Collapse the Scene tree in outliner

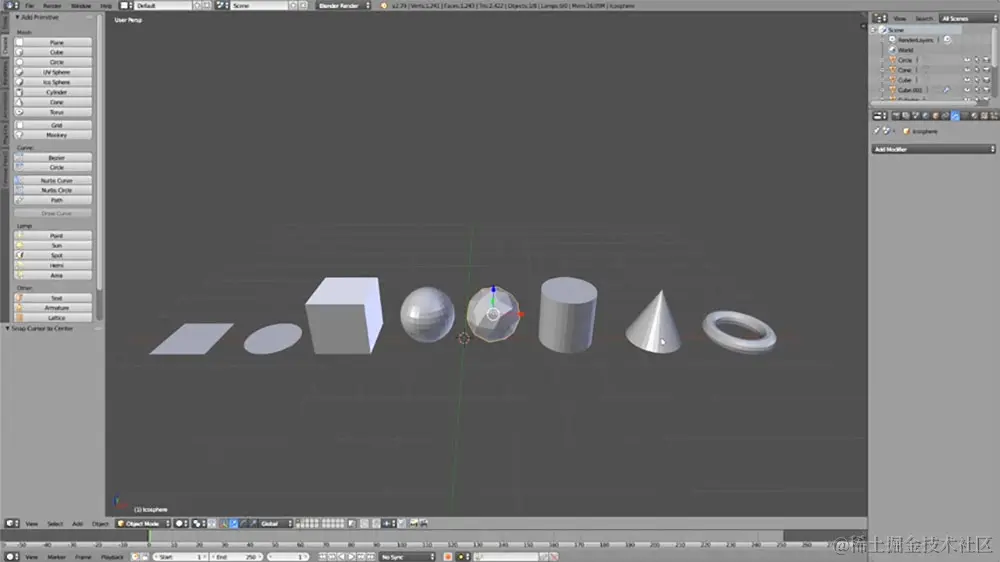[x=874, y=30]
